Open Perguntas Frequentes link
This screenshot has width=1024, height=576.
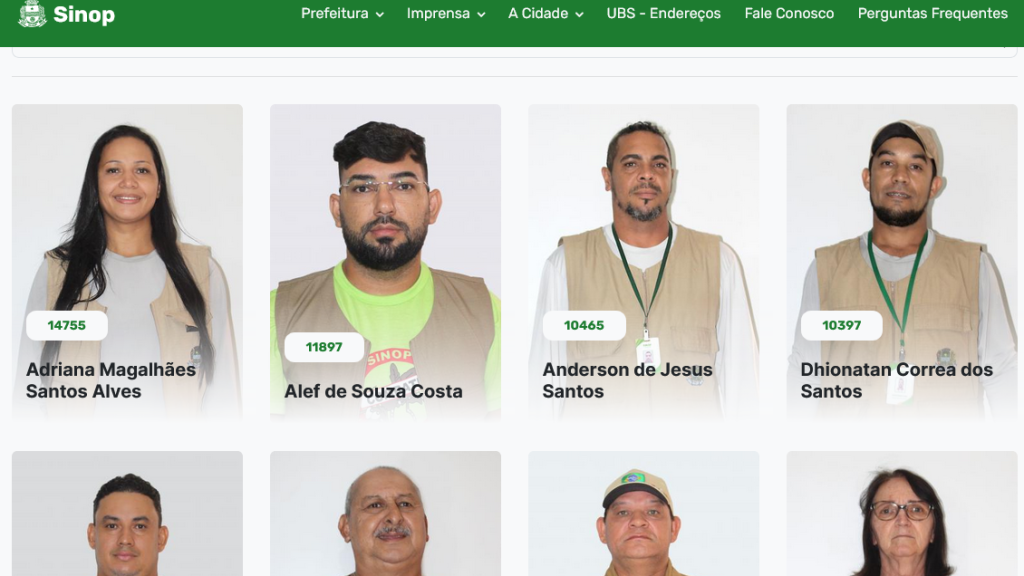coord(933,14)
